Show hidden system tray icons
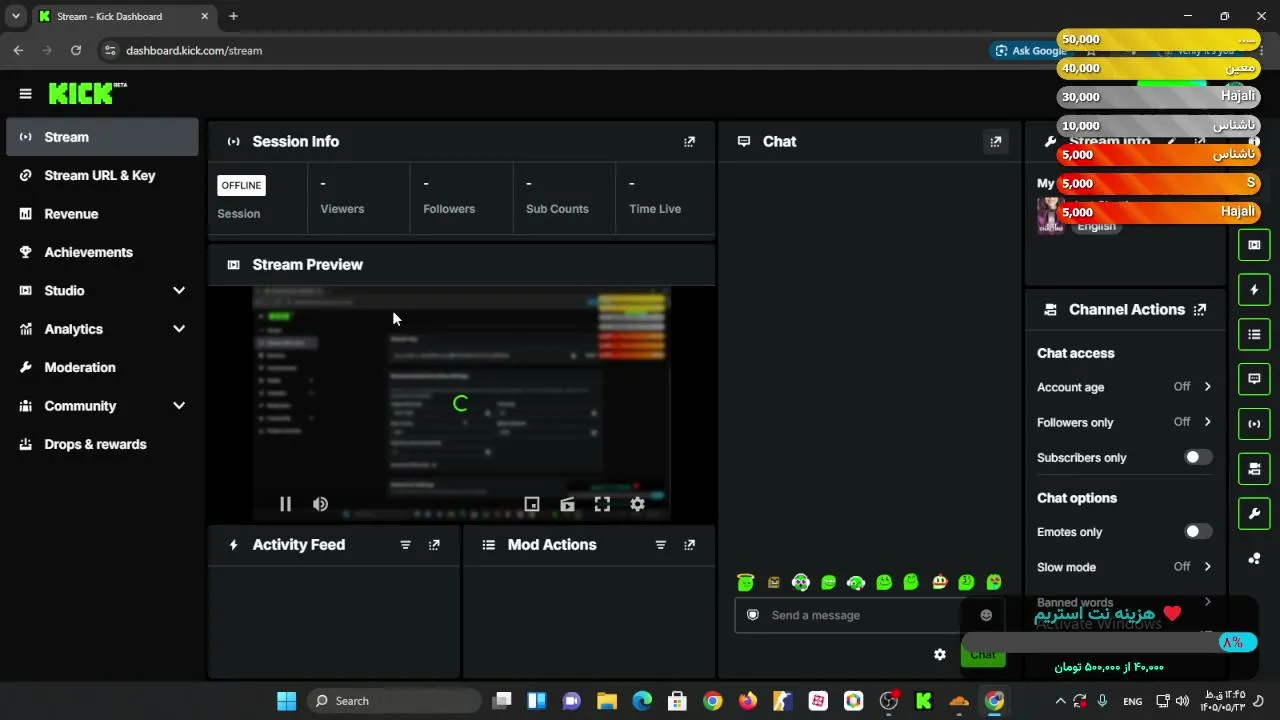 click(1061, 701)
